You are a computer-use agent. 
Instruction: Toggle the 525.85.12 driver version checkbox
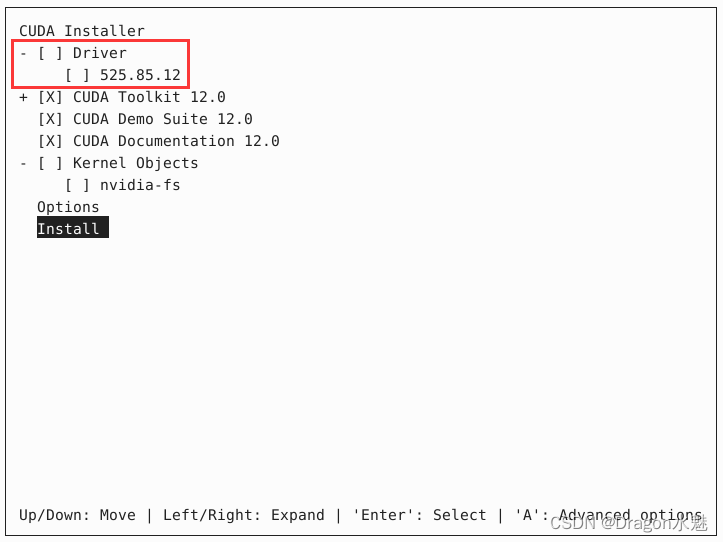pos(77,75)
